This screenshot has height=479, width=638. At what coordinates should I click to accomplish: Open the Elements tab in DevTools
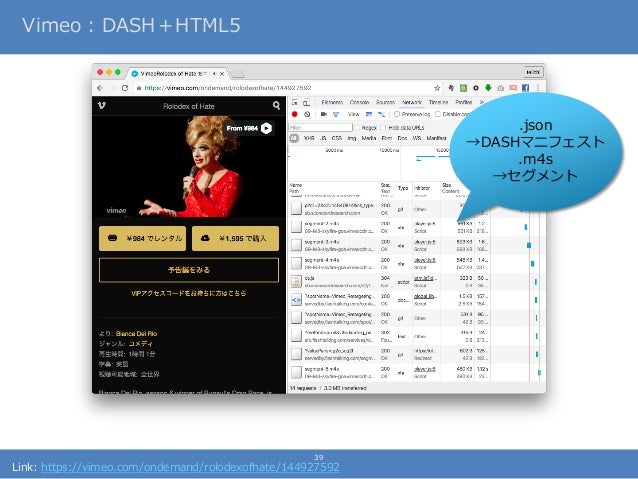click(x=332, y=103)
